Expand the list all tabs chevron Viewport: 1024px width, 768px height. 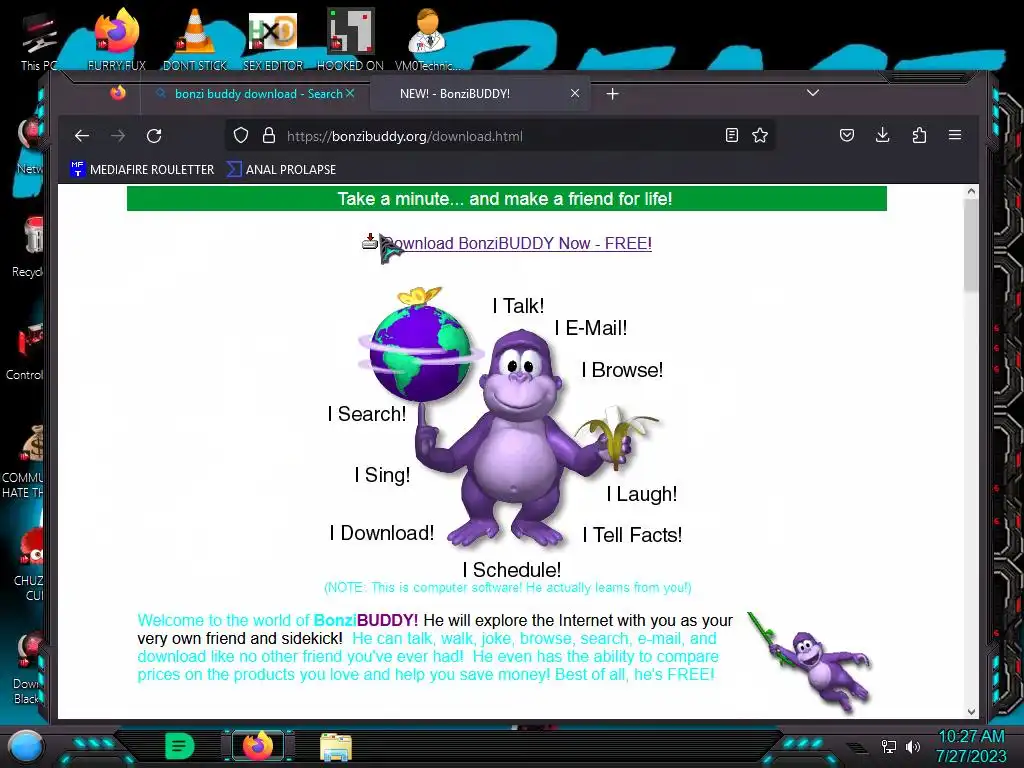tap(812, 93)
